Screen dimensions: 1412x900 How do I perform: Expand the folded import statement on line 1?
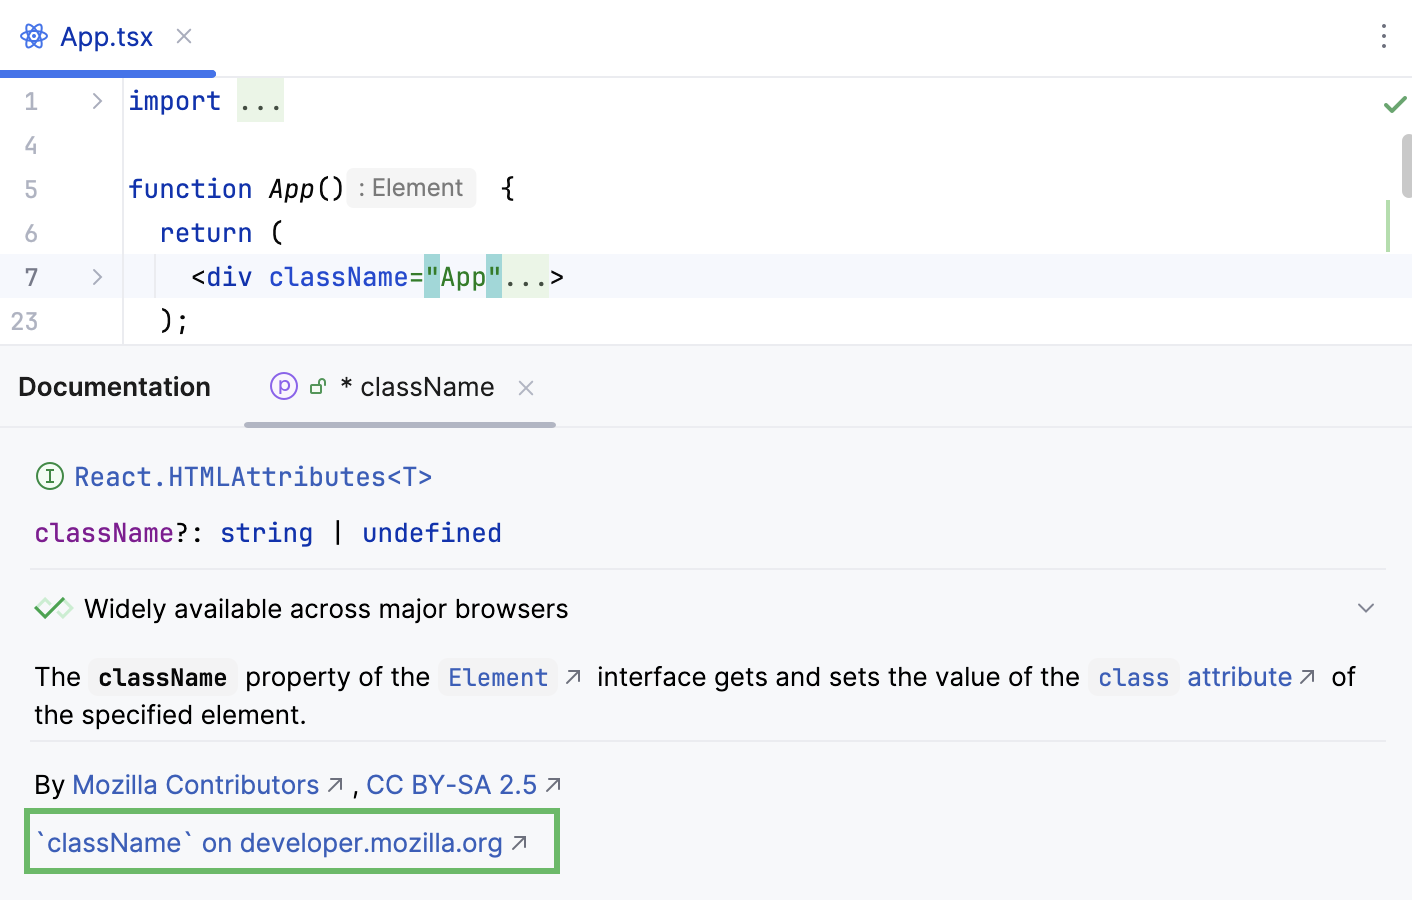click(95, 100)
